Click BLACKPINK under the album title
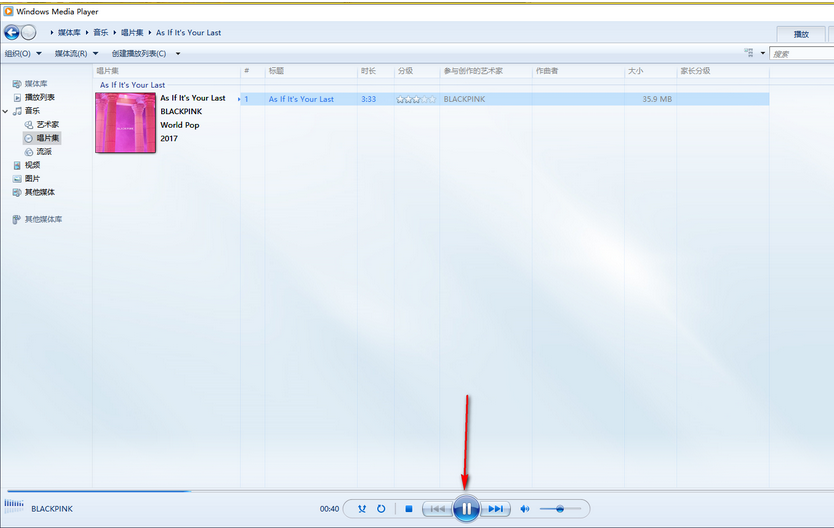This screenshot has width=834, height=528. click(x=181, y=112)
